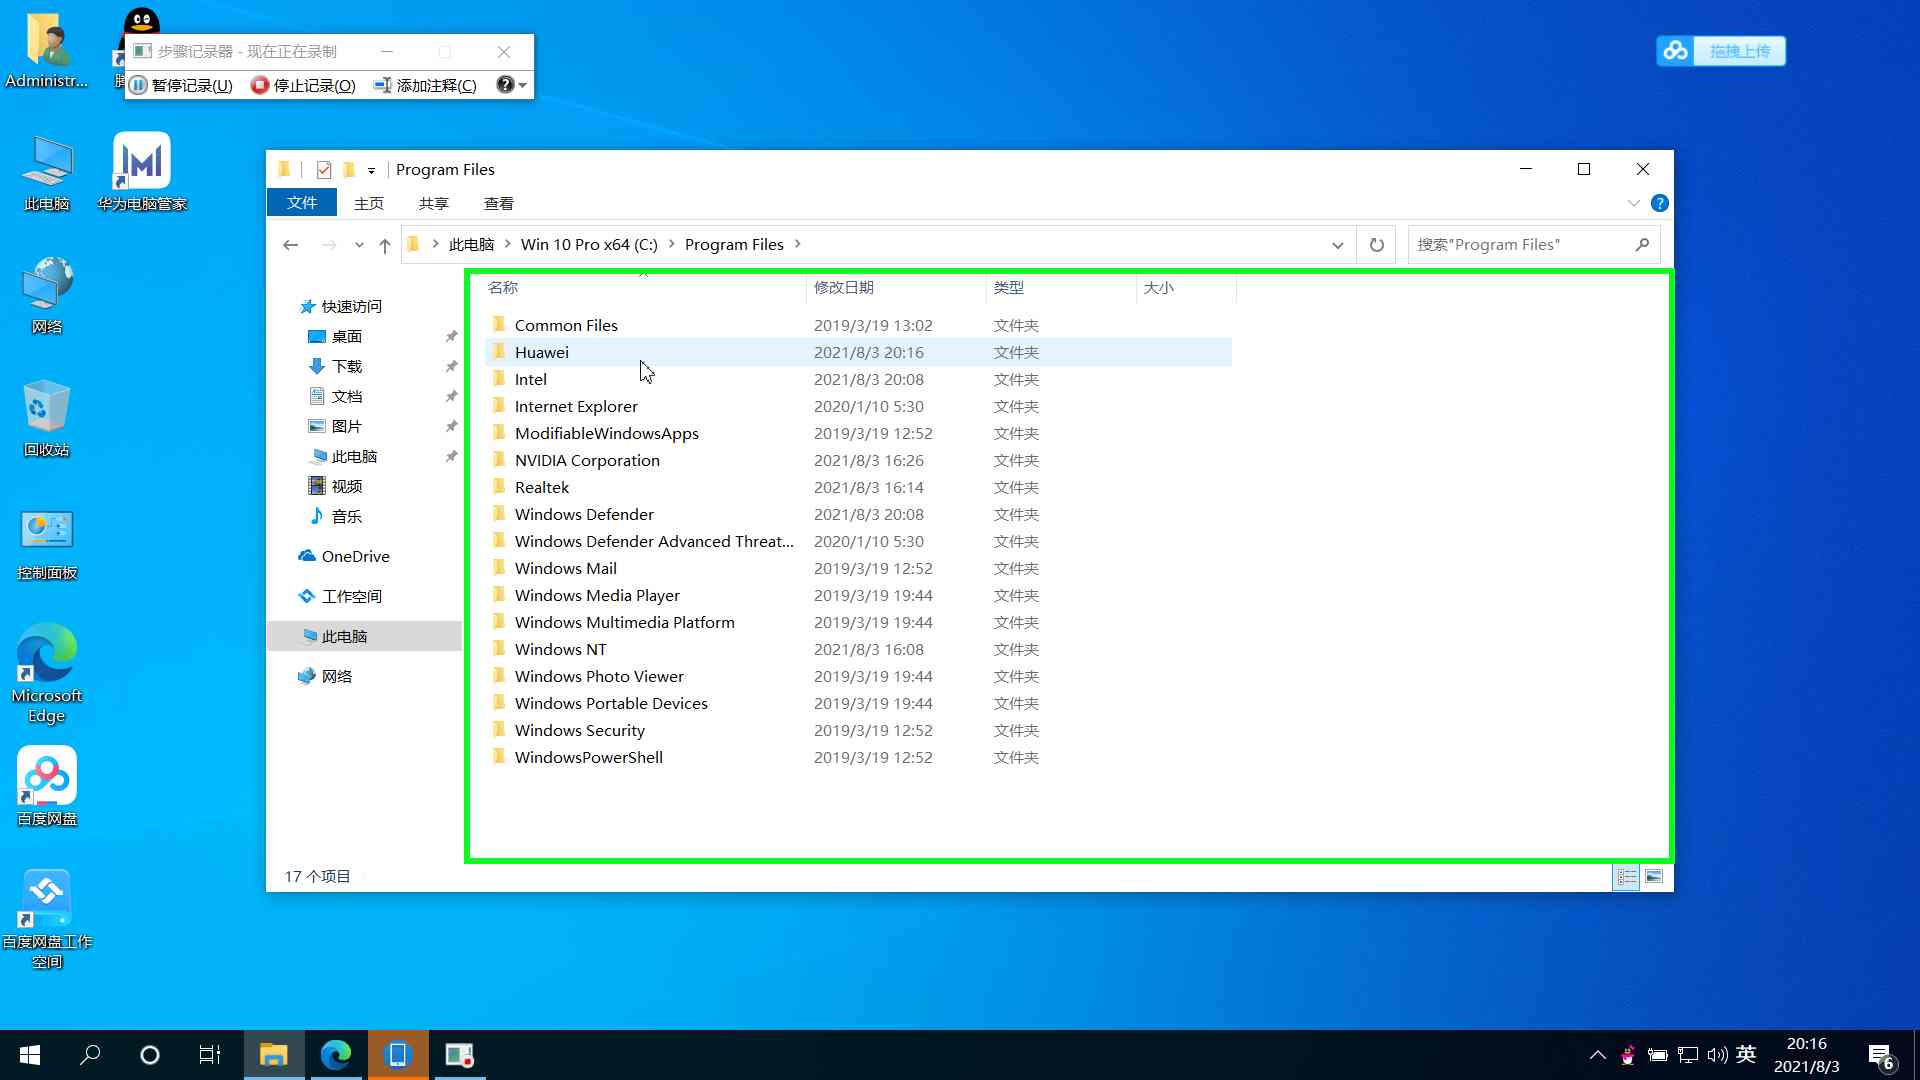Viewport: 1920px width, 1080px height.
Task: Click the Properties checkmark in quick access toolbar
Action: pyautogui.click(x=324, y=170)
